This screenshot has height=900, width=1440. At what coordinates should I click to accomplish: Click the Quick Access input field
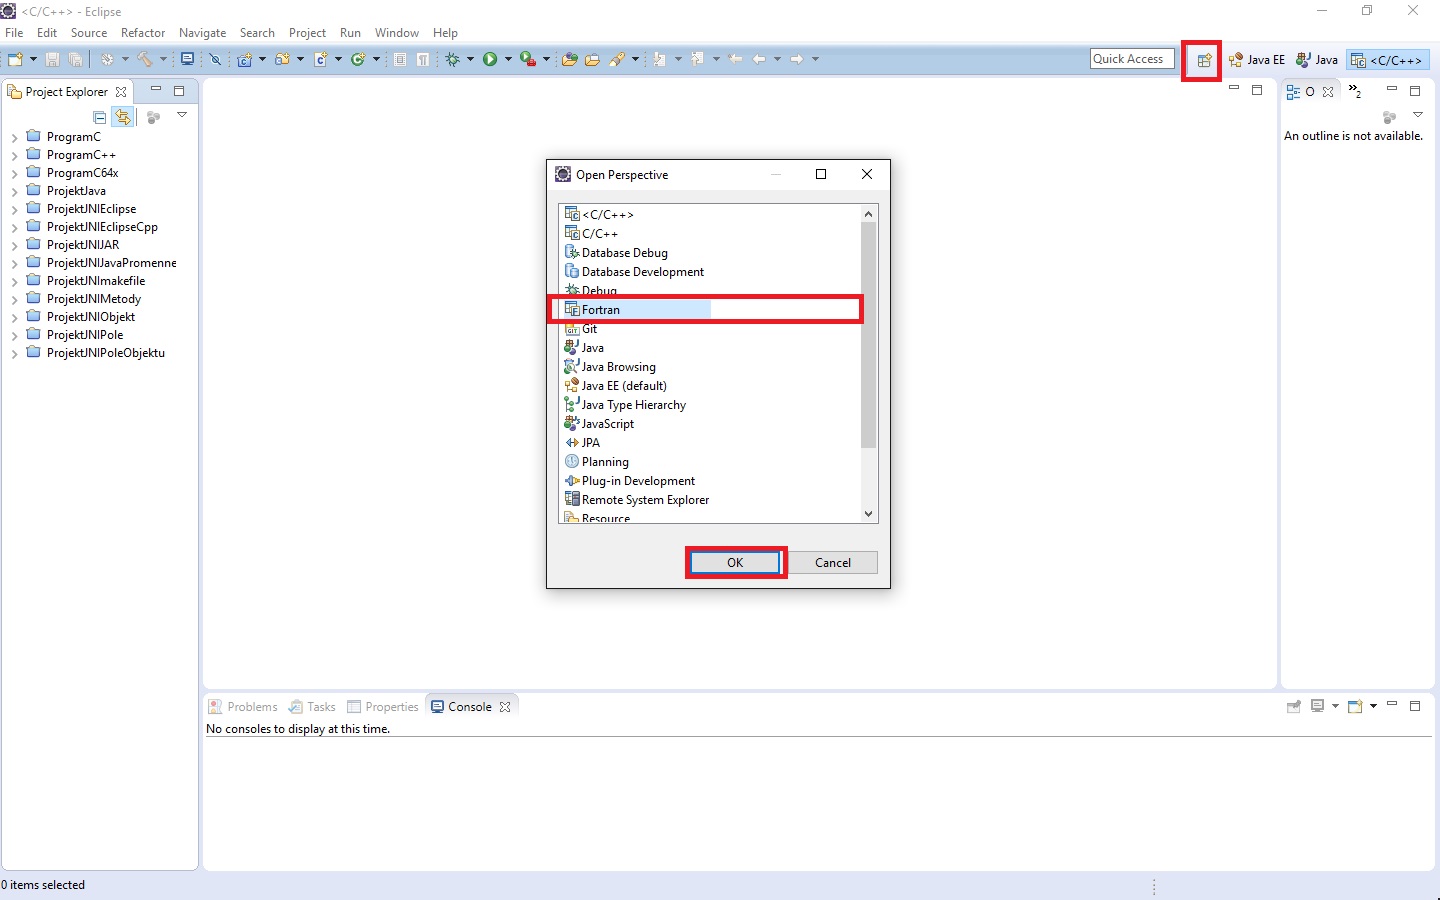[x=1132, y=59]
